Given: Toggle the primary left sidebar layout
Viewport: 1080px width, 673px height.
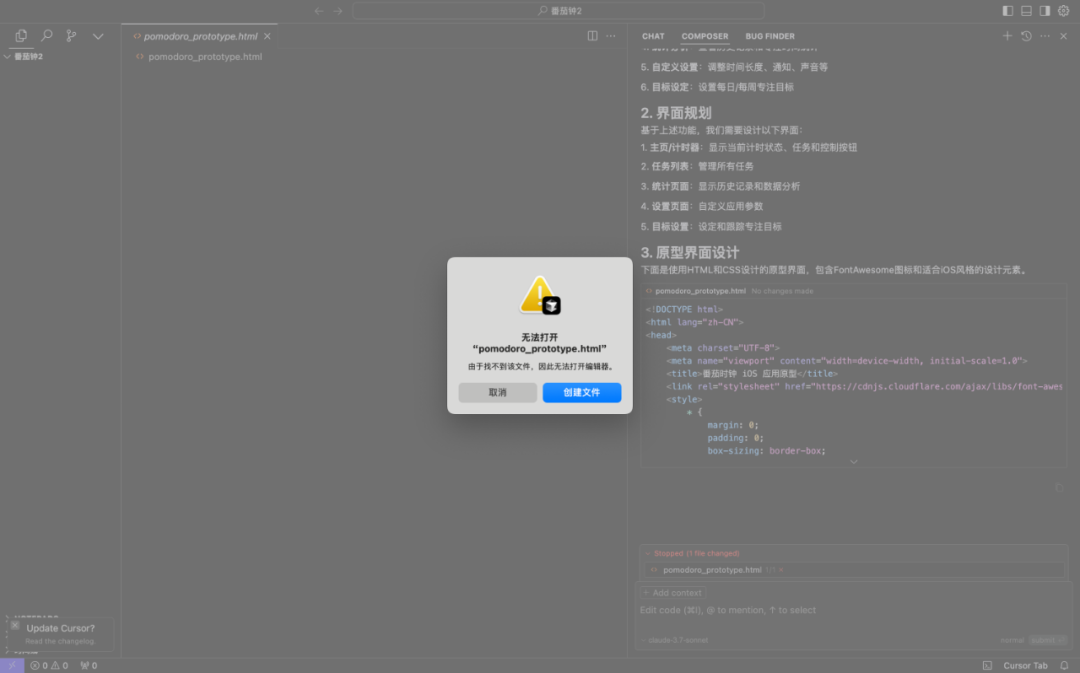Looking at the screenshot, I should tap(1007, 11).
